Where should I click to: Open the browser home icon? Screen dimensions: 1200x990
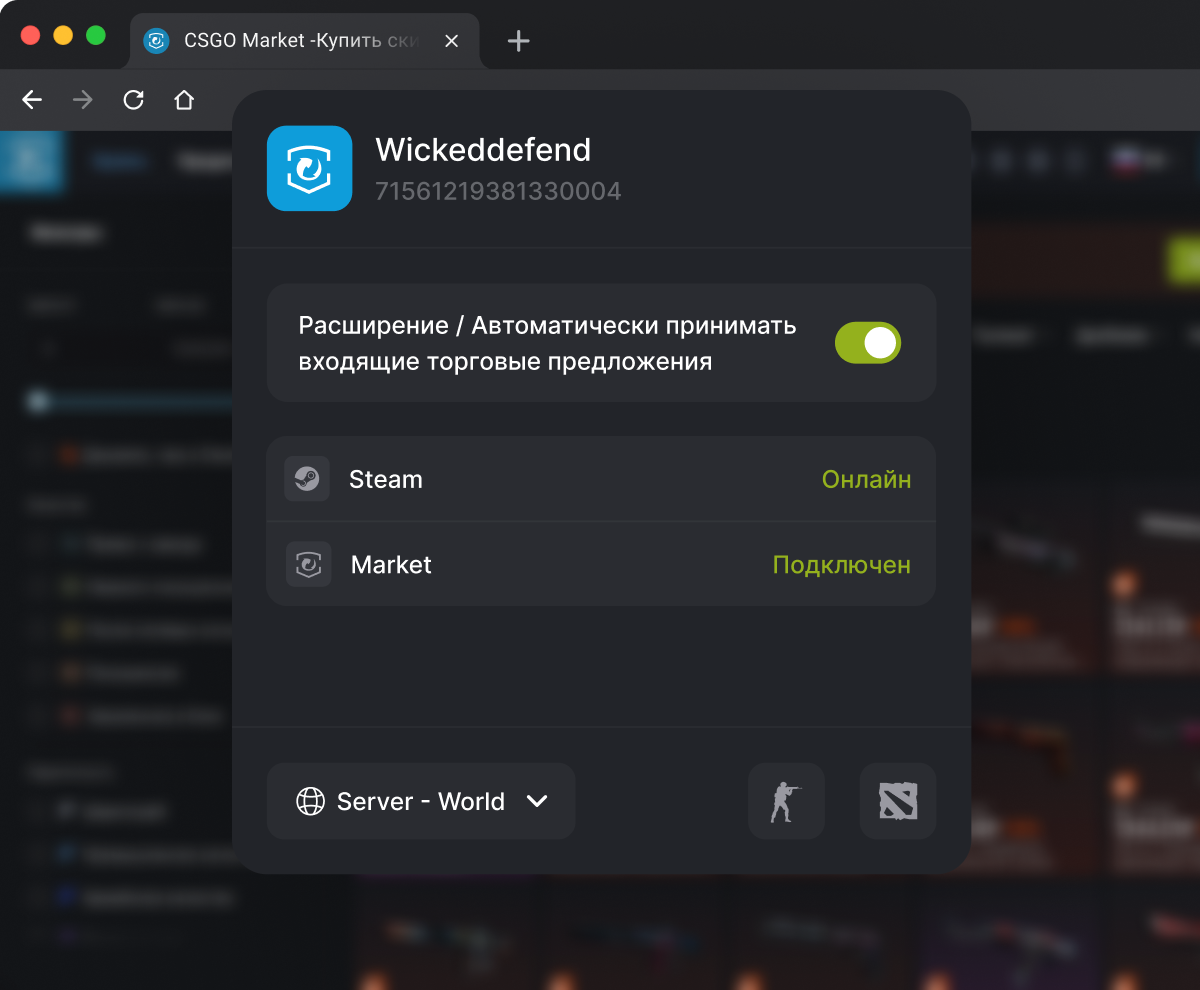(x=184, y=100)
